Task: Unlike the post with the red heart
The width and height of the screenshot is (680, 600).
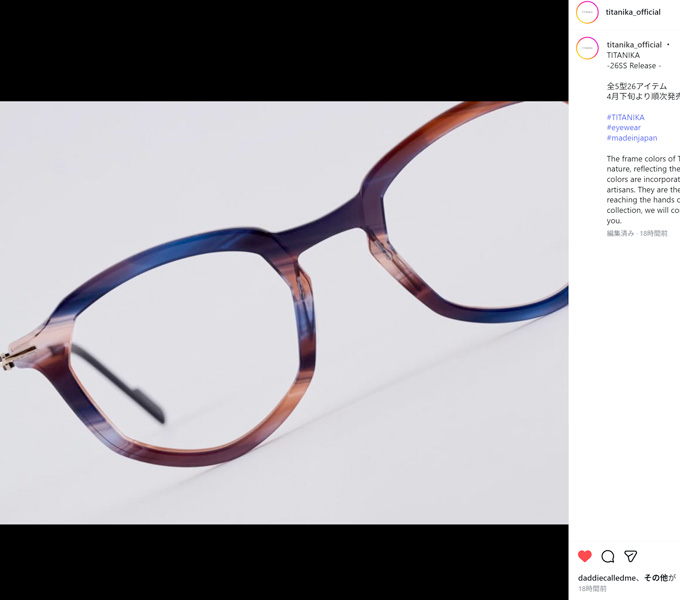Action: click(585, 556)
